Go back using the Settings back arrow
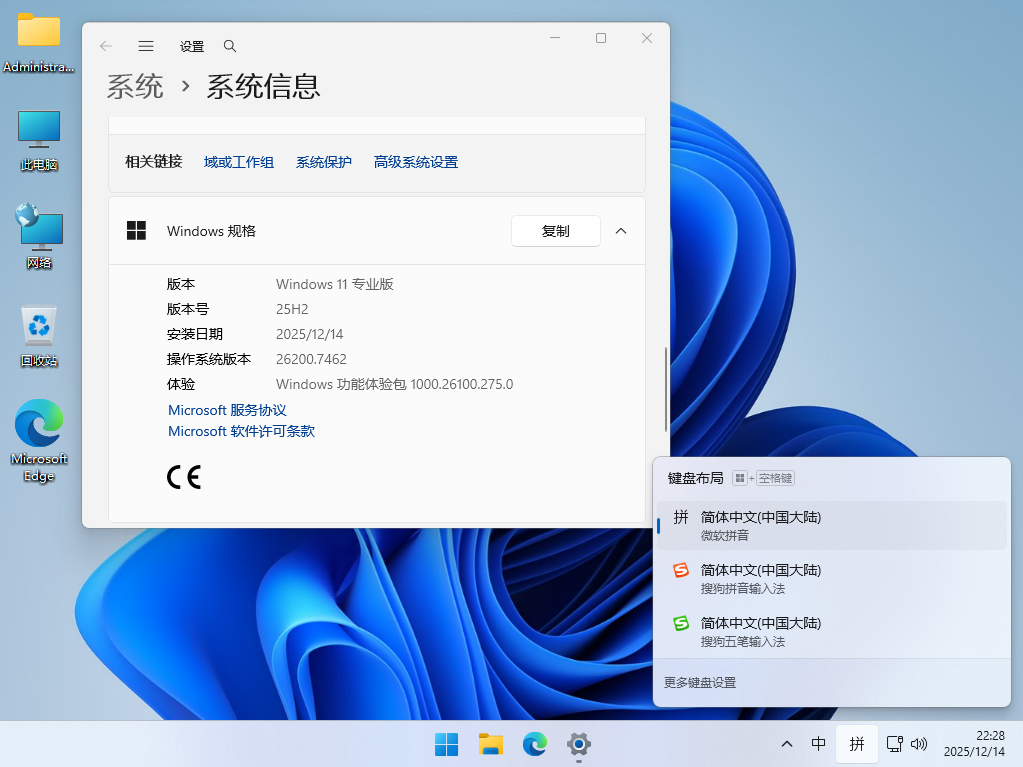The width and height of the screenshot is (1023, 767). pos(106,46)
